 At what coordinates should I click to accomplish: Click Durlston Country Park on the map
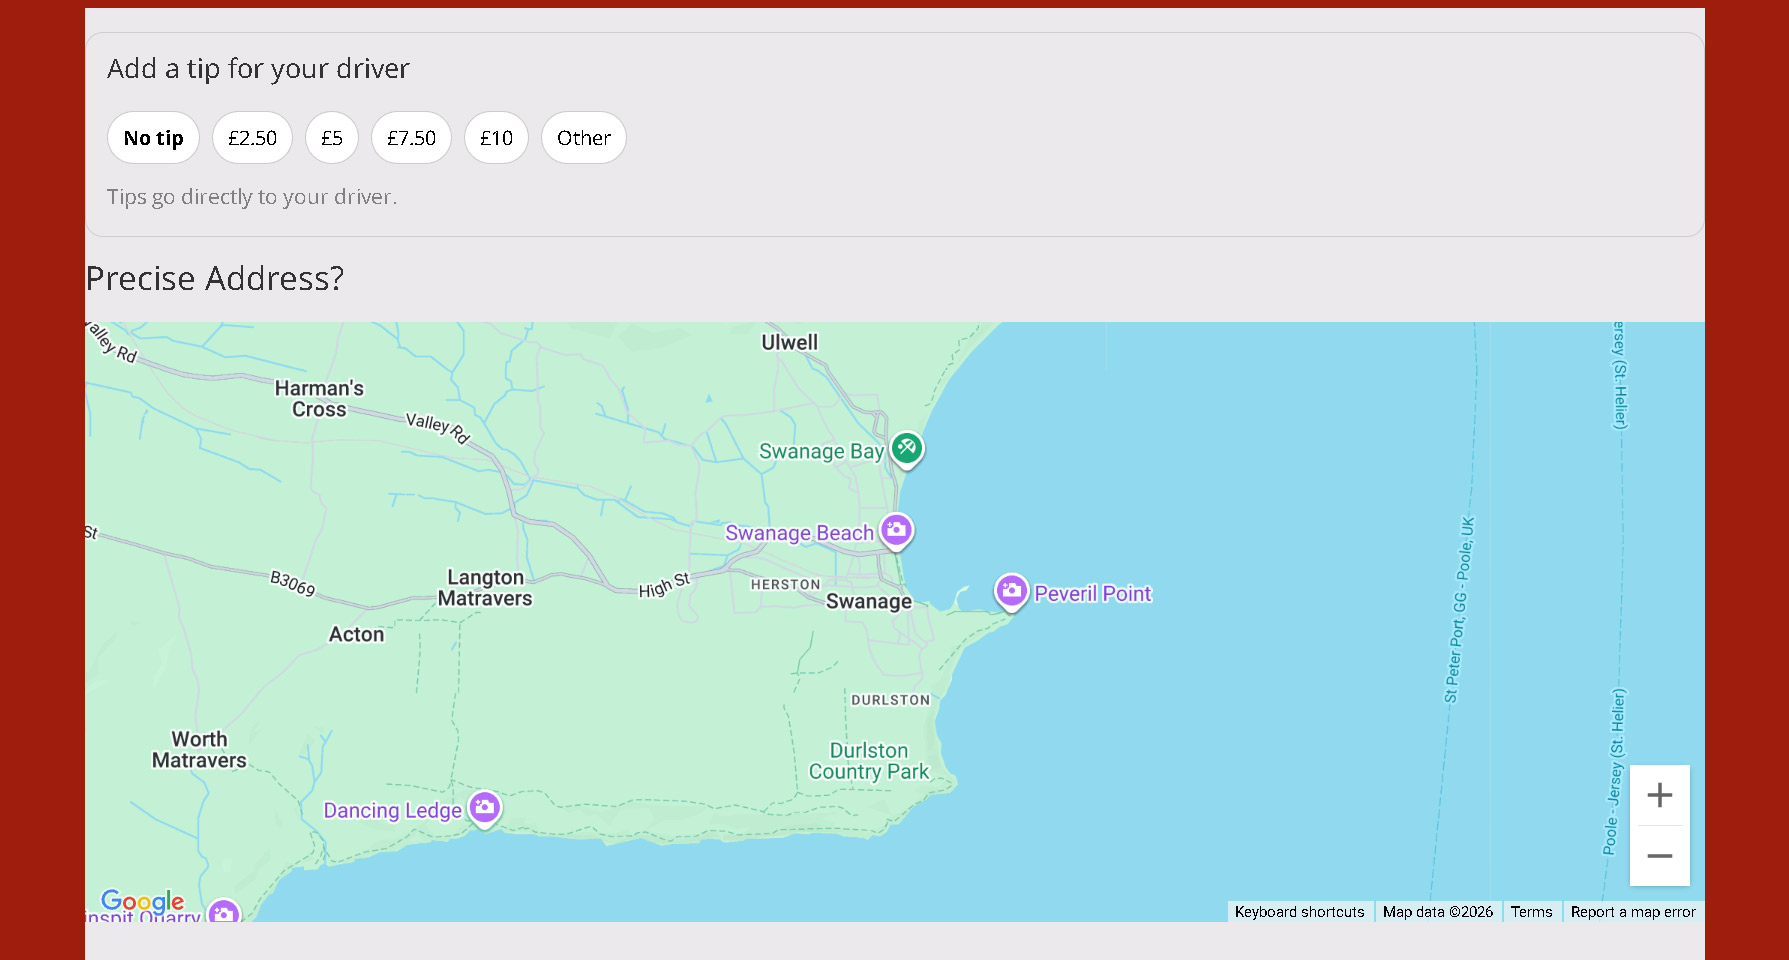(868, 760)
